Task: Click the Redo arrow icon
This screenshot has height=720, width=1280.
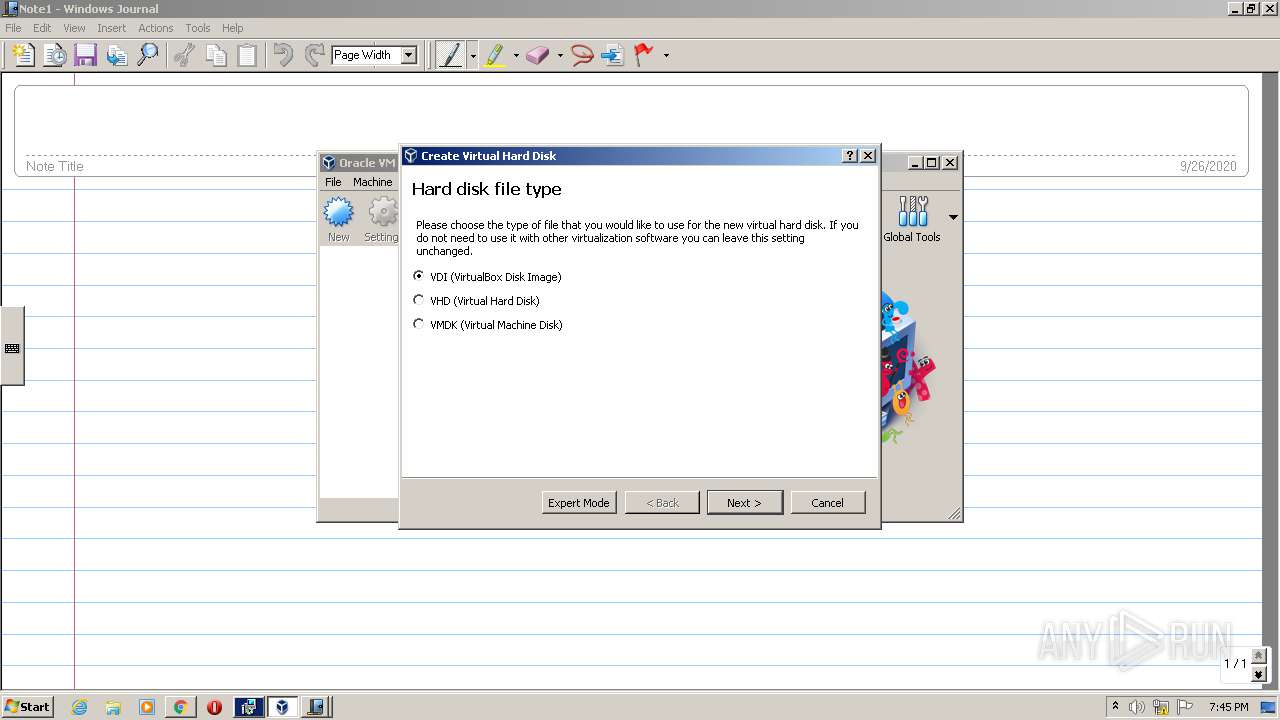Action: (x=314, y=55)
